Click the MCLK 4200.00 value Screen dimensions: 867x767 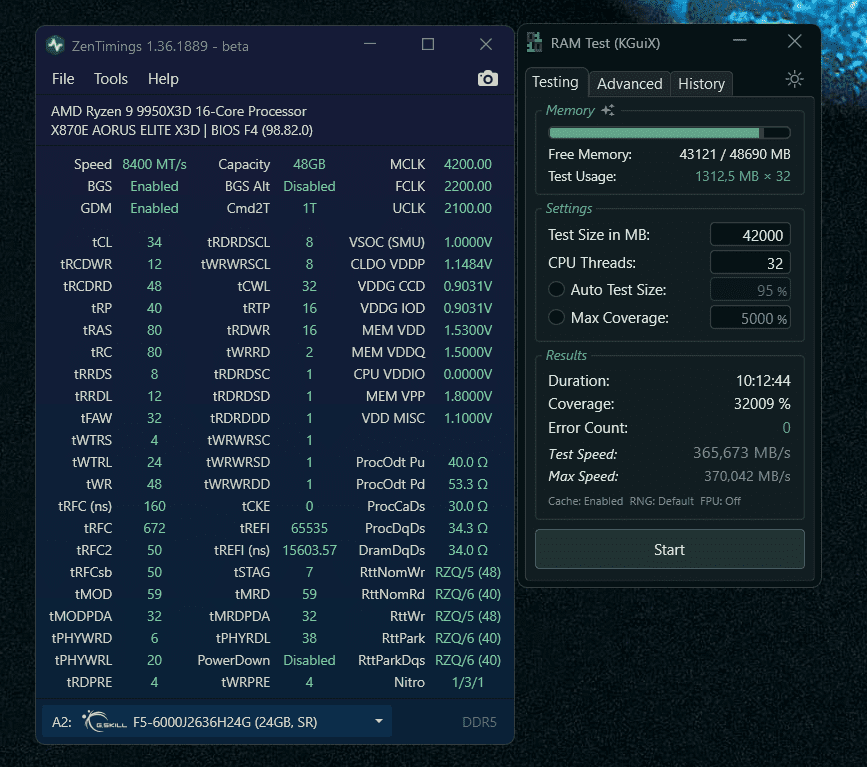[467, 164]
